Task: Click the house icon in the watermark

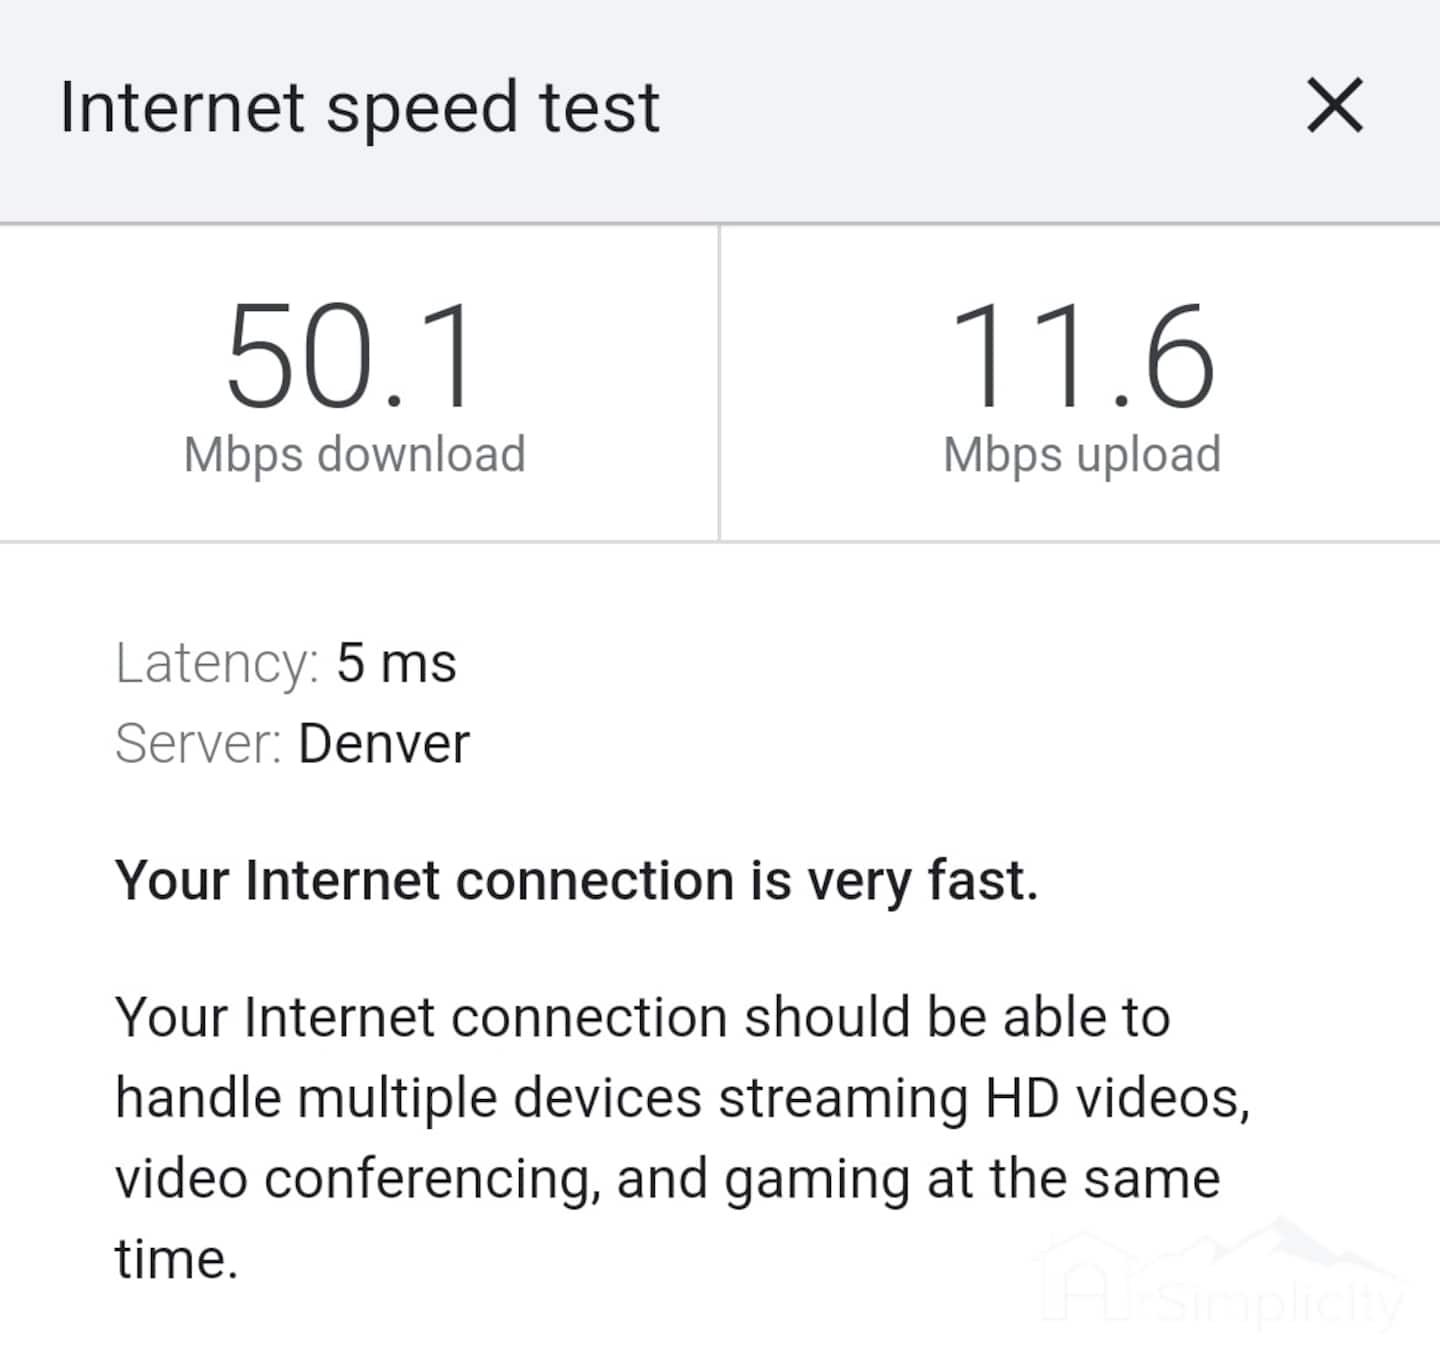Action: coord(1085,1280)
